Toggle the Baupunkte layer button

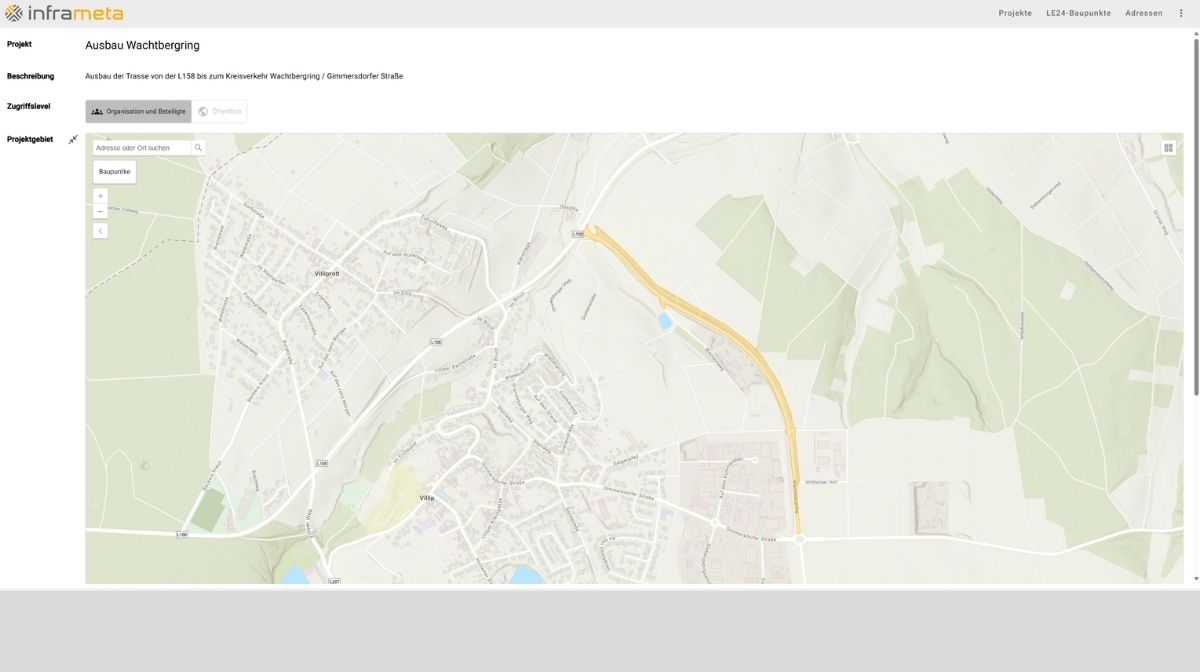115,172
